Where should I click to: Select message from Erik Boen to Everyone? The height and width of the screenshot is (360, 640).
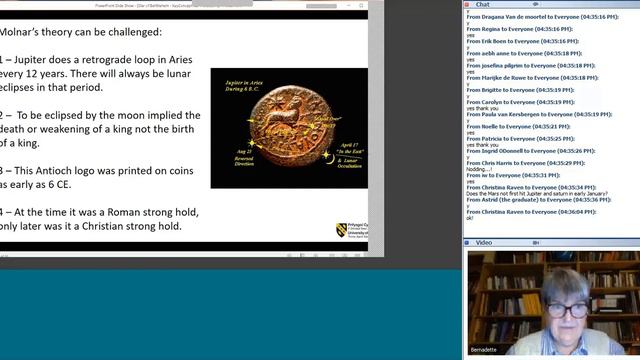(522, 42)
